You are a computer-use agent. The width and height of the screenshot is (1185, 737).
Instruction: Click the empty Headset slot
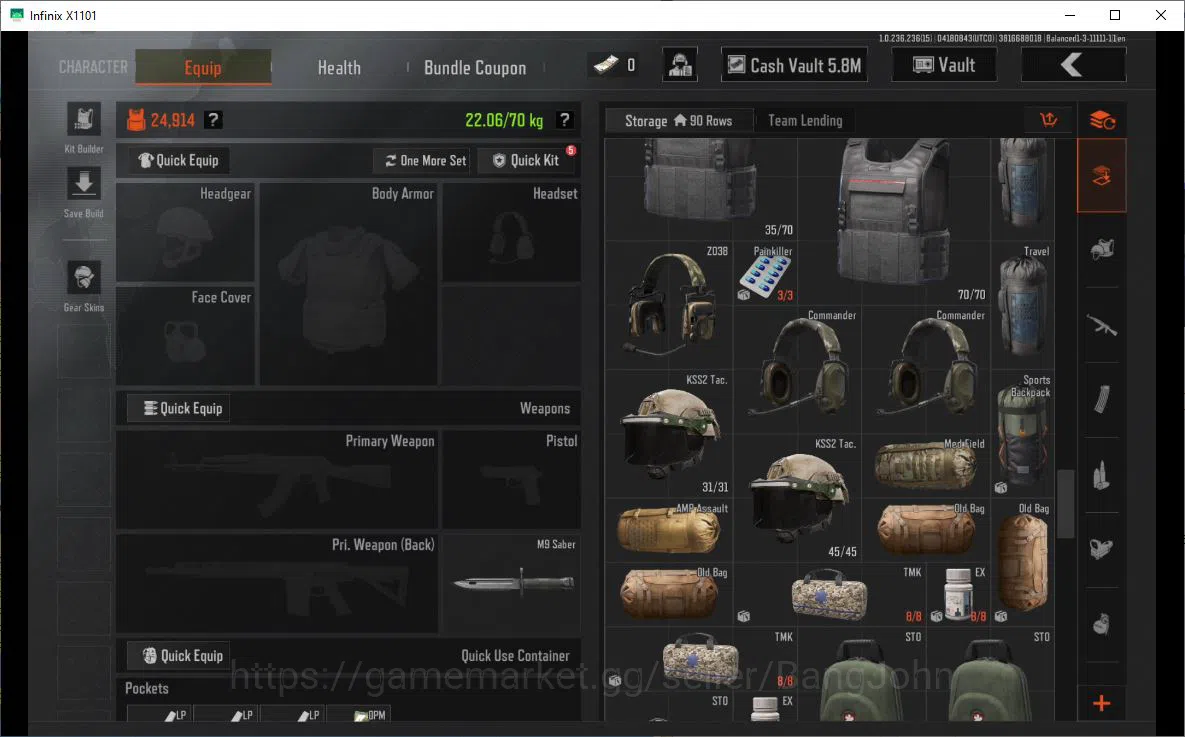[x=512, y=233]
